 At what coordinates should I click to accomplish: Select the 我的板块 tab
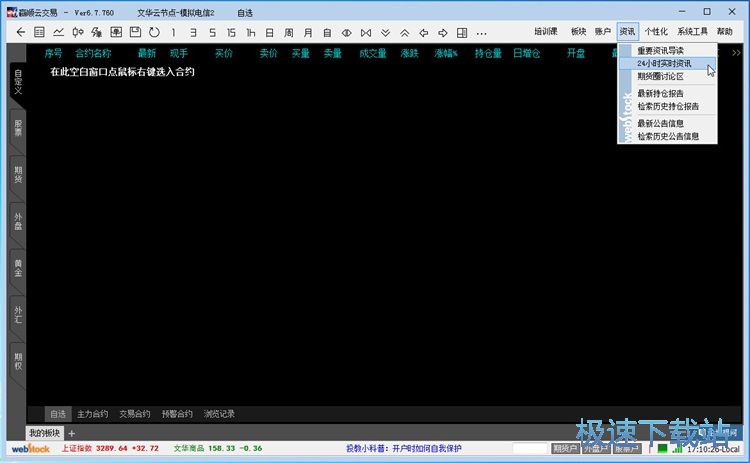coord(44,433)
